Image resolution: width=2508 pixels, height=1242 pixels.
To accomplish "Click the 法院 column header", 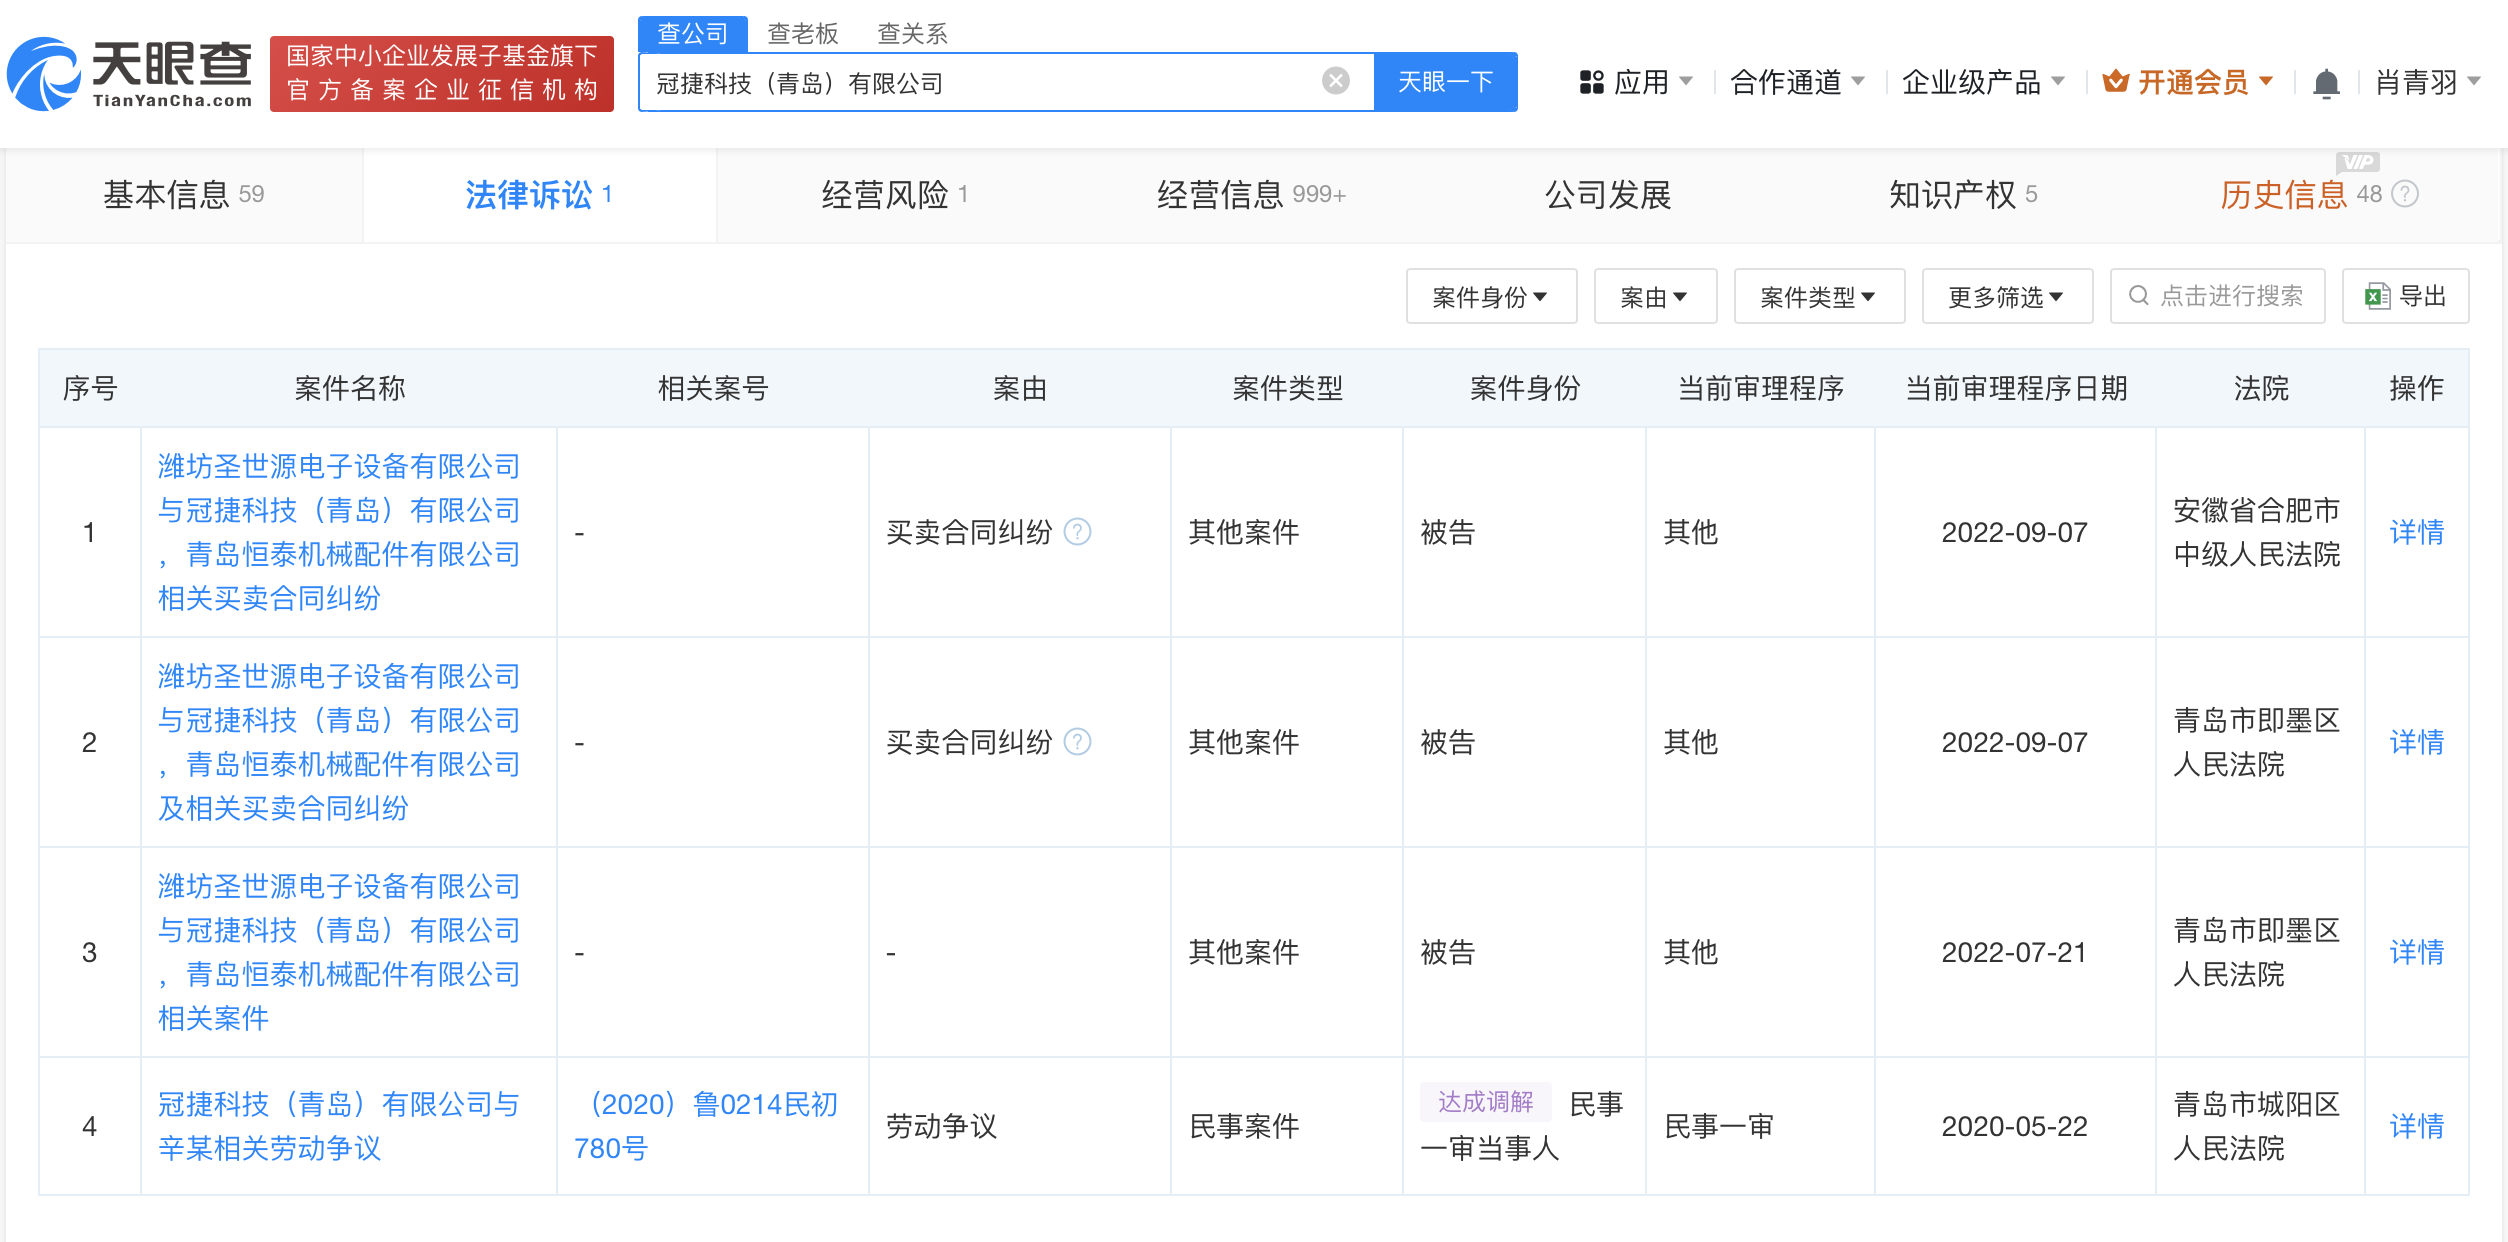I will coord(2260,388).
